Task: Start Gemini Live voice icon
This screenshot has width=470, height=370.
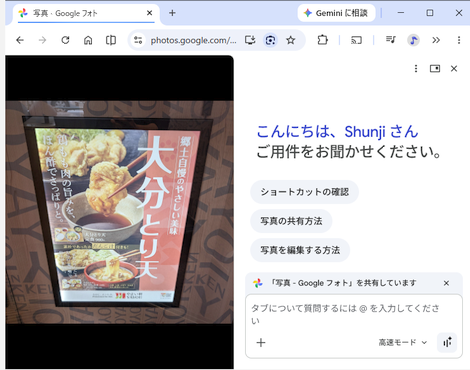Action: (x=447, y=342)
